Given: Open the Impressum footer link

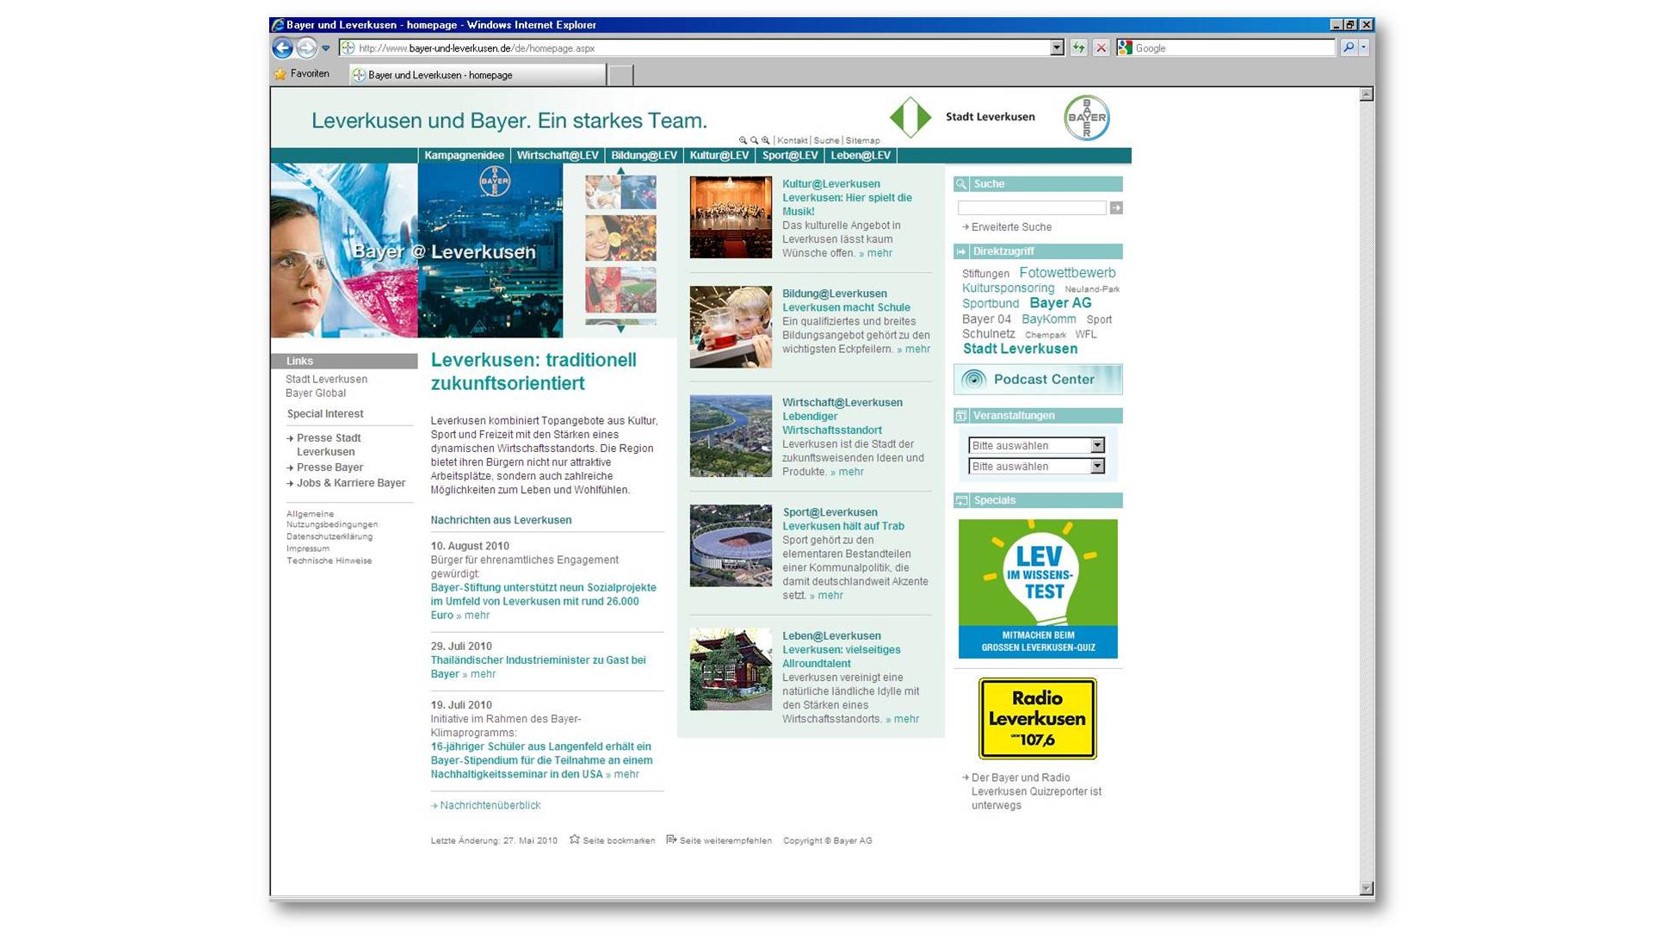Looking at the screenshot, I should [307, 549].
